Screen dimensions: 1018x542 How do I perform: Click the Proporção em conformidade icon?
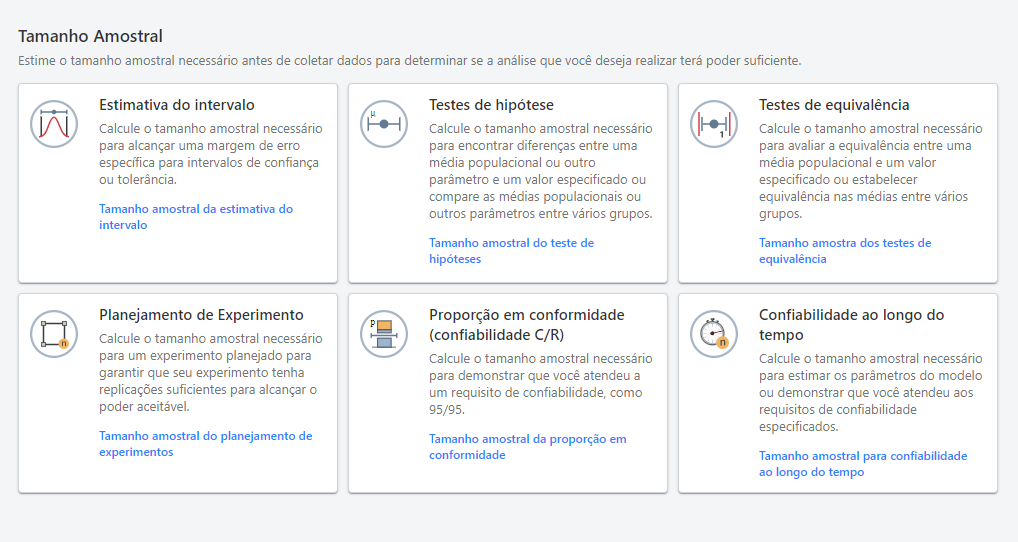tap(384, 334)
